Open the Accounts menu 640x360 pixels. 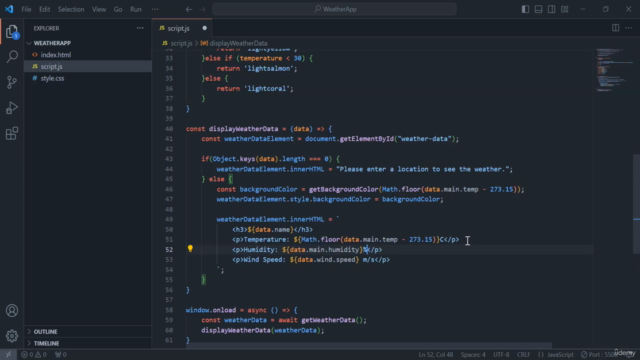pyautogui.click(x=12, y=311)
